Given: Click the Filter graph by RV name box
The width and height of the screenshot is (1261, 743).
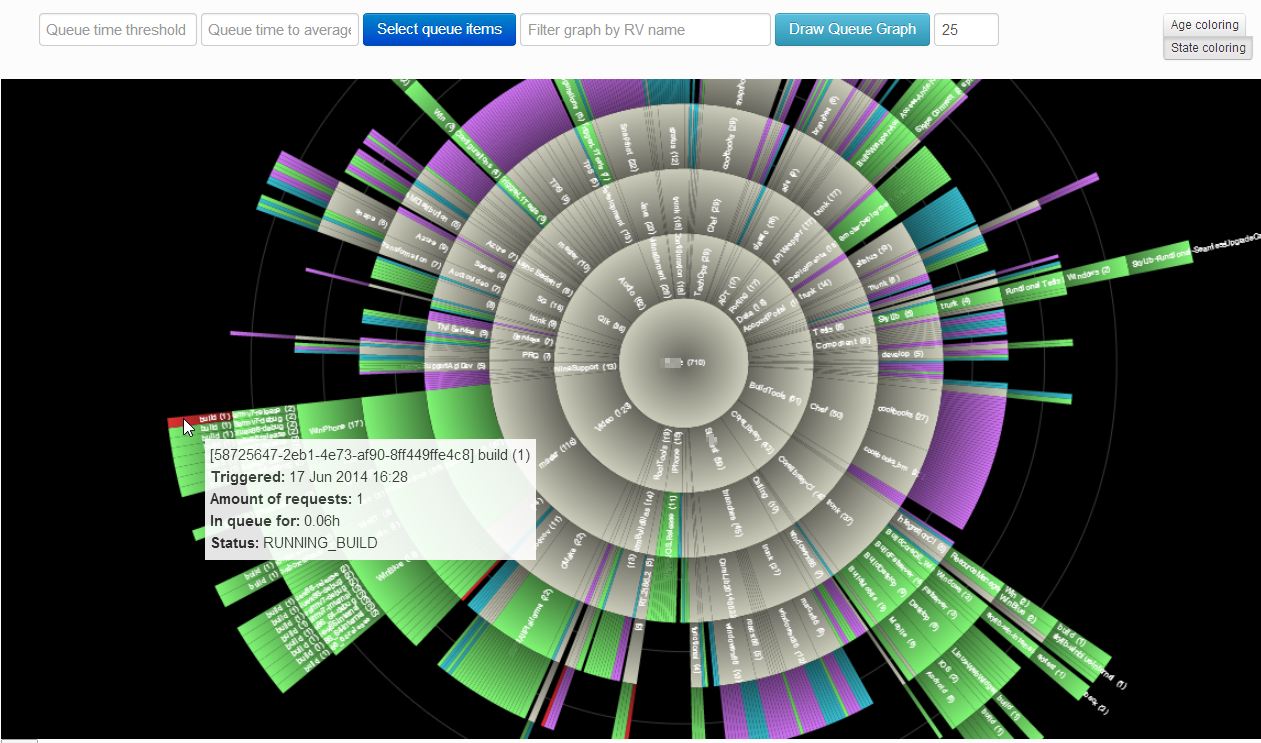Looking at the screenshot, I should click(645, 30).
